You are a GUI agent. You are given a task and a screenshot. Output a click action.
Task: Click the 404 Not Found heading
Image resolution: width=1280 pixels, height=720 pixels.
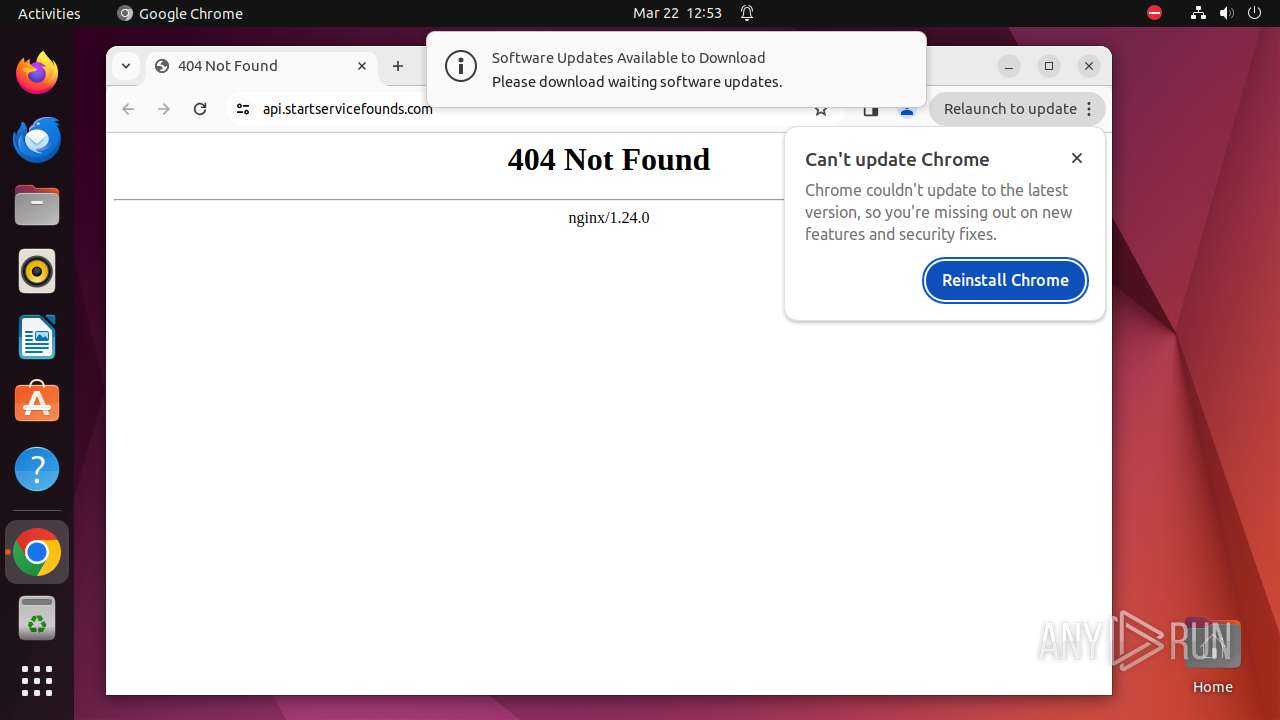point(608,159)
